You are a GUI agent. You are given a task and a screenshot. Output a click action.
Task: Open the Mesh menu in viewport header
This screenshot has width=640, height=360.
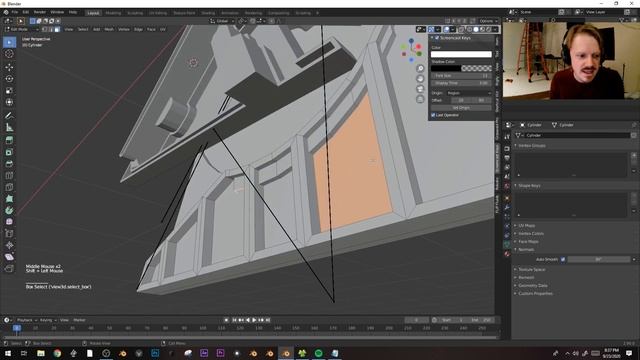click(x=109, y=29)
